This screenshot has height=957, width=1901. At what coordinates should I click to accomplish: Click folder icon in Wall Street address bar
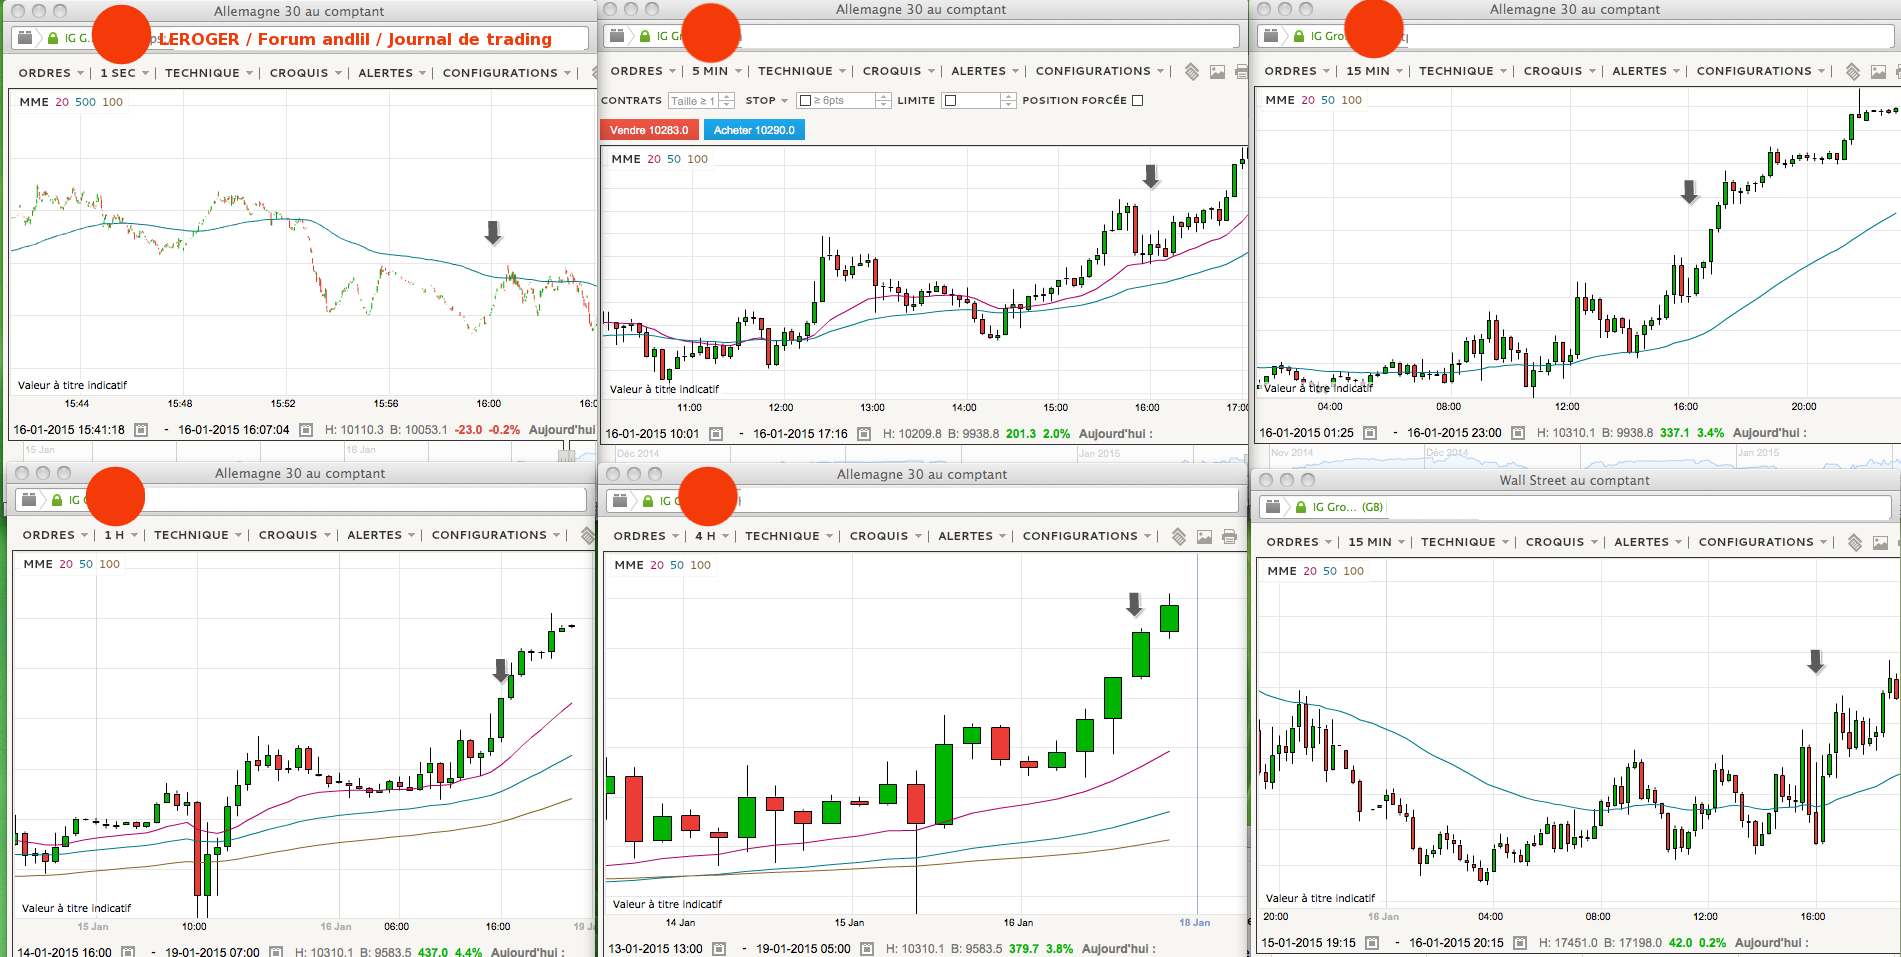[x=1273, y=507]
